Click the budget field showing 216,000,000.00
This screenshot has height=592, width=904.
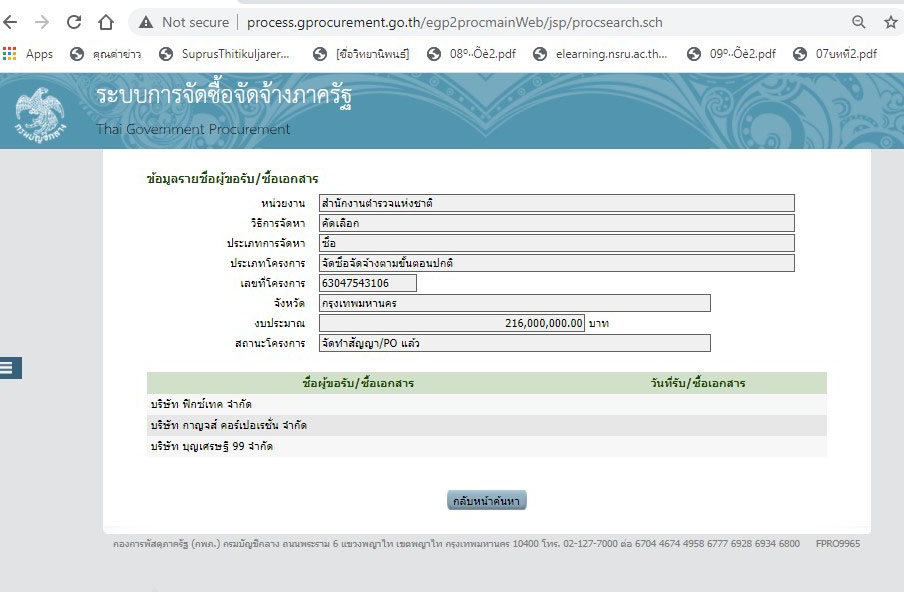click(451, 323)
